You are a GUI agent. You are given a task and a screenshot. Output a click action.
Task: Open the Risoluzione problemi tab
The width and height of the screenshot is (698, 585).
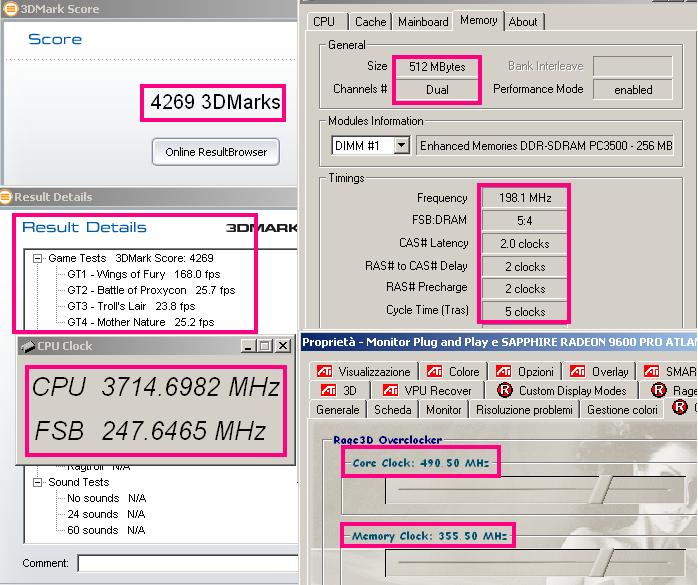524,410
